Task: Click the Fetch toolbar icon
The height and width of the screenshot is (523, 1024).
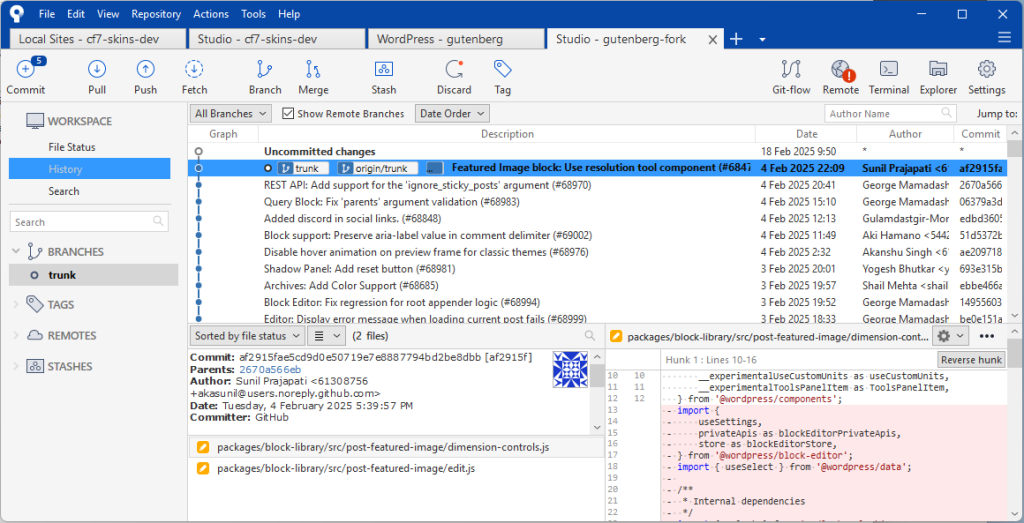Action: click(195, 70)
